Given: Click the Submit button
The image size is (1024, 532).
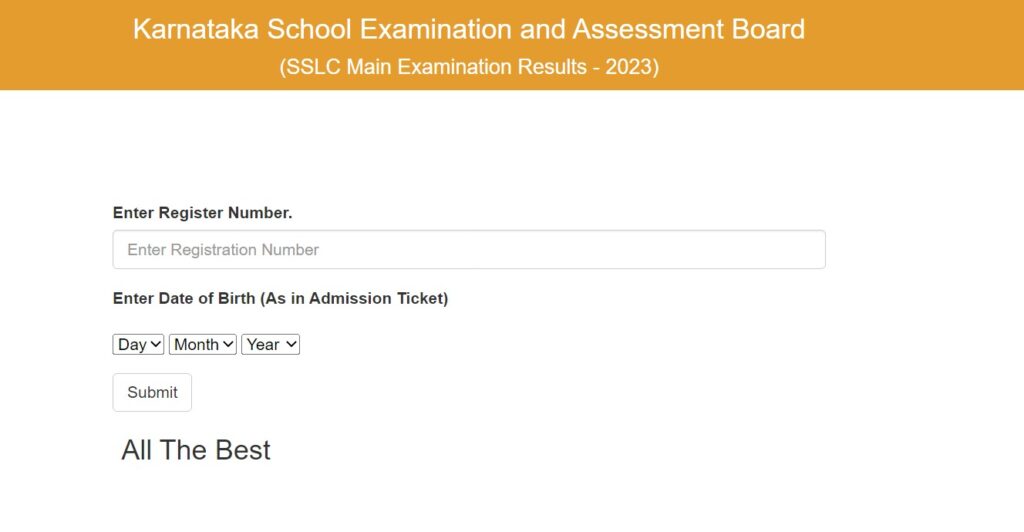Looking at the screenshot, I should click(x=152, y=392).
